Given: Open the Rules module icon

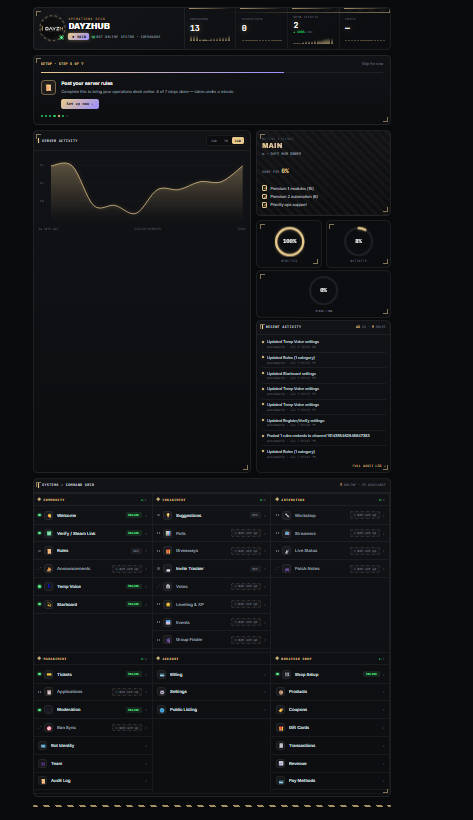Looking at the screenshot, I should pyautogui.click(x=49, y=551).
